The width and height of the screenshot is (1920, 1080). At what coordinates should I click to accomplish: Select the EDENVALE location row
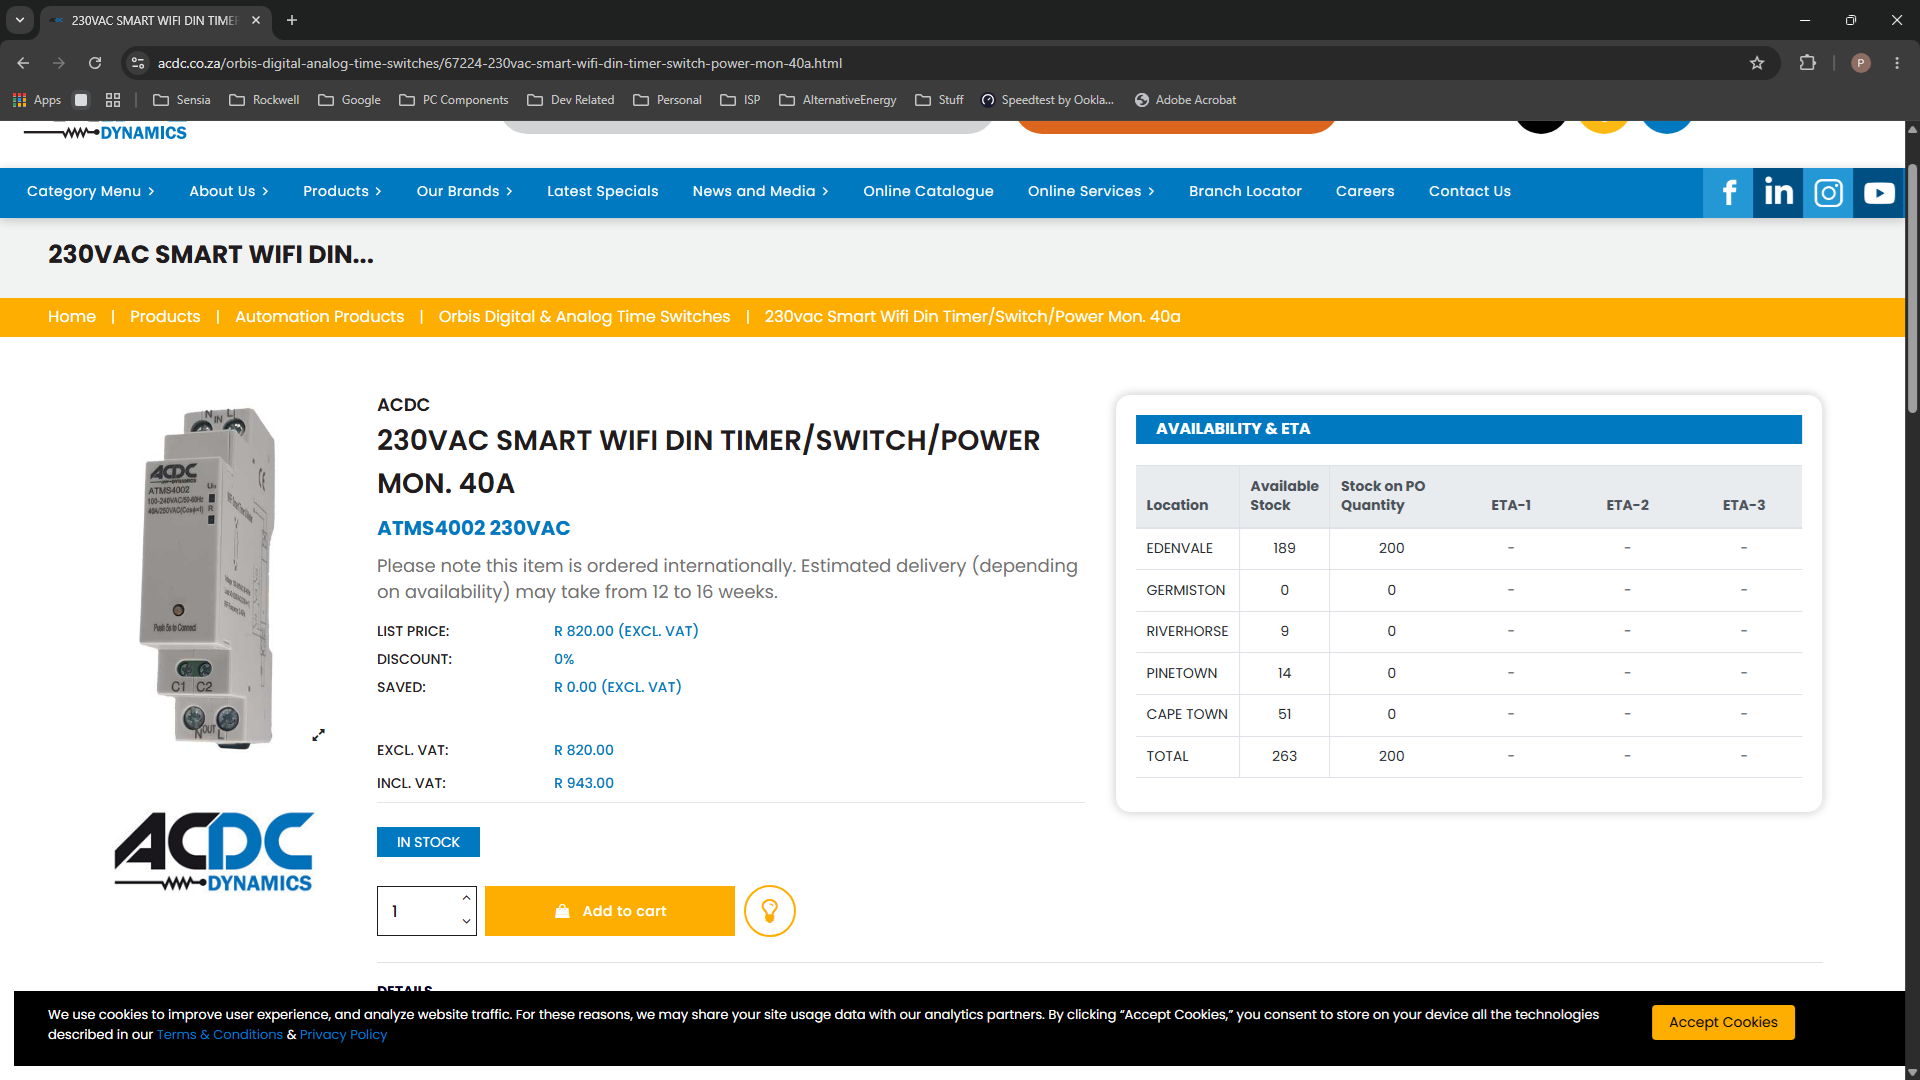click(x=1468, y=548)
